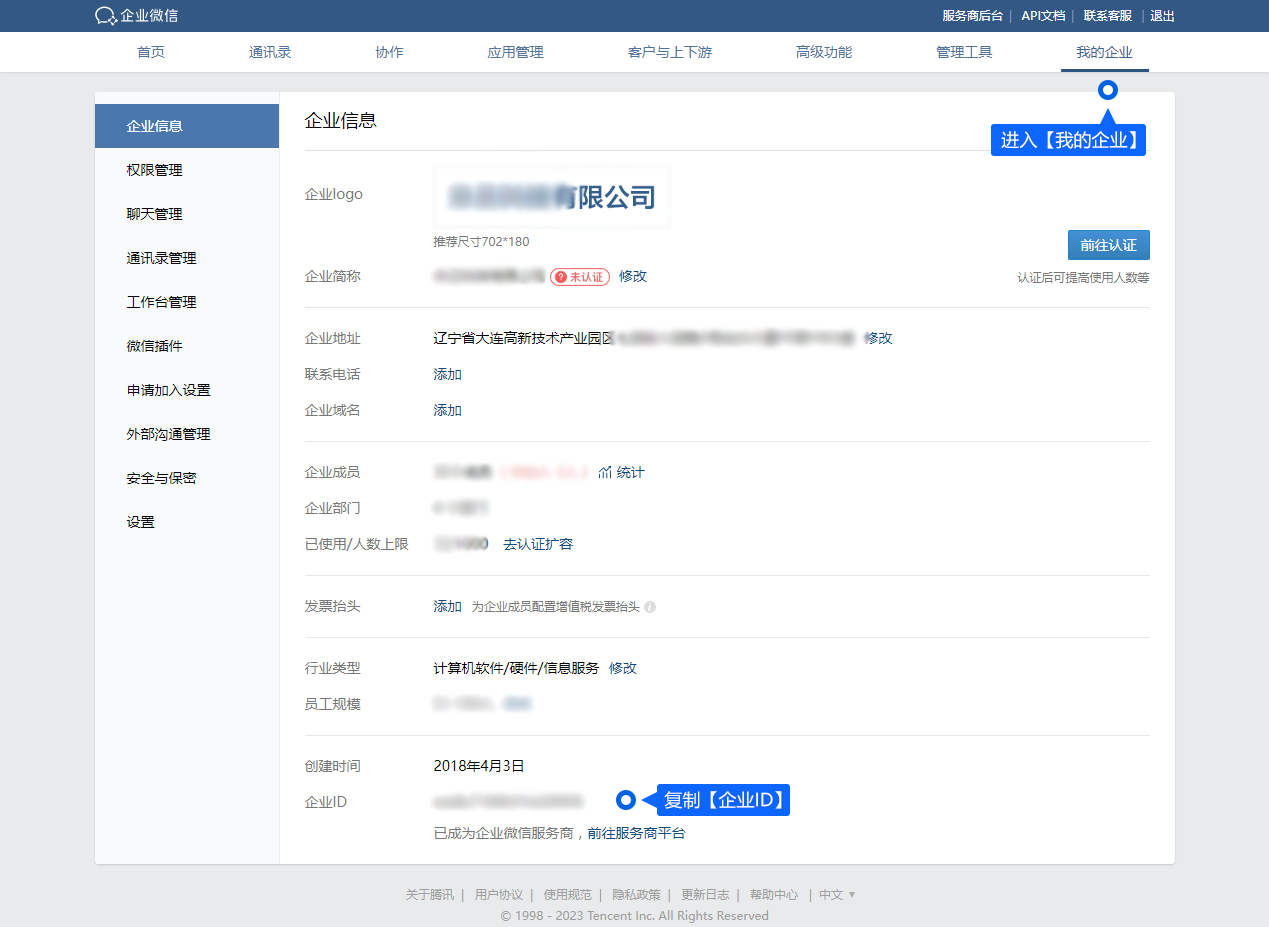
Task: Open the 应用管理 tab
Action: (515, 52)
